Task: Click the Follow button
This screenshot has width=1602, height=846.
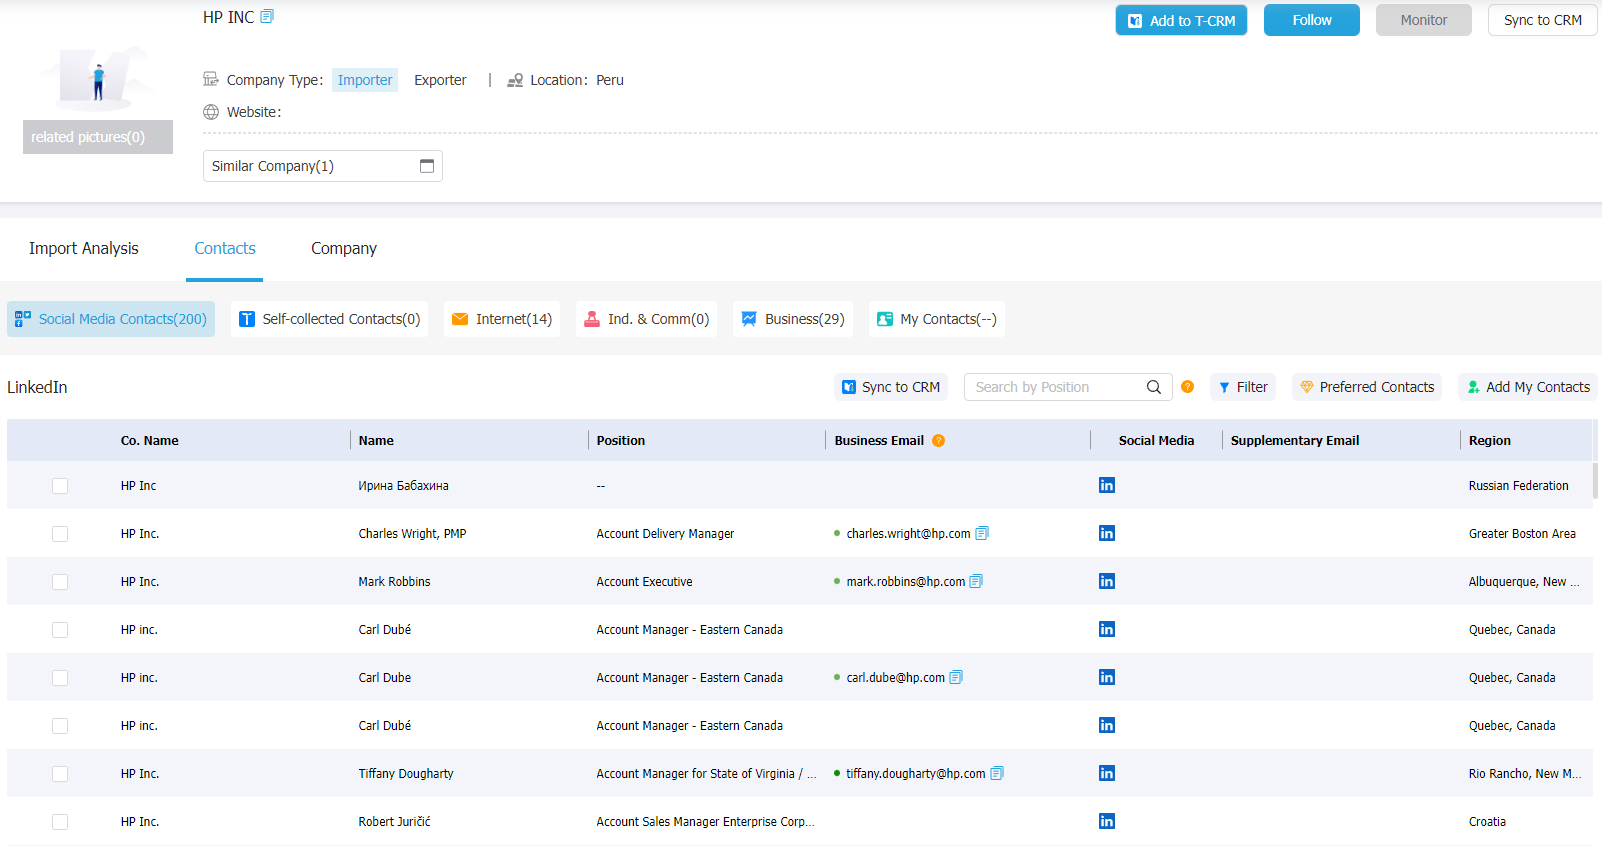Action: point(1312,20)
